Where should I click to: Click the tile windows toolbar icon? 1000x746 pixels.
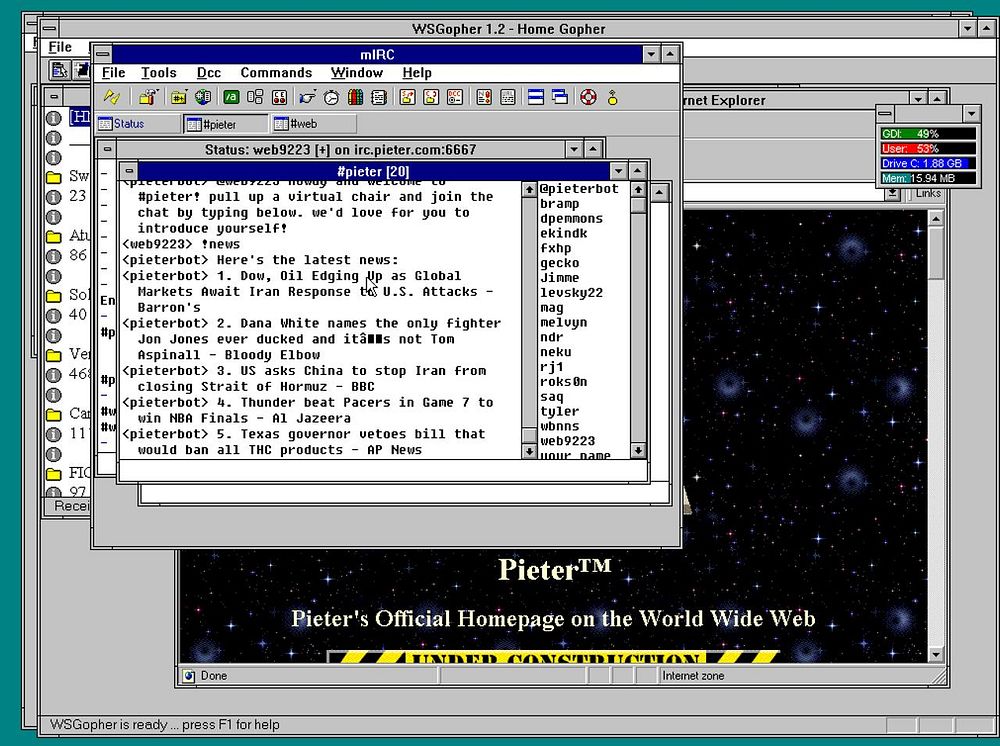pos(535,97)
